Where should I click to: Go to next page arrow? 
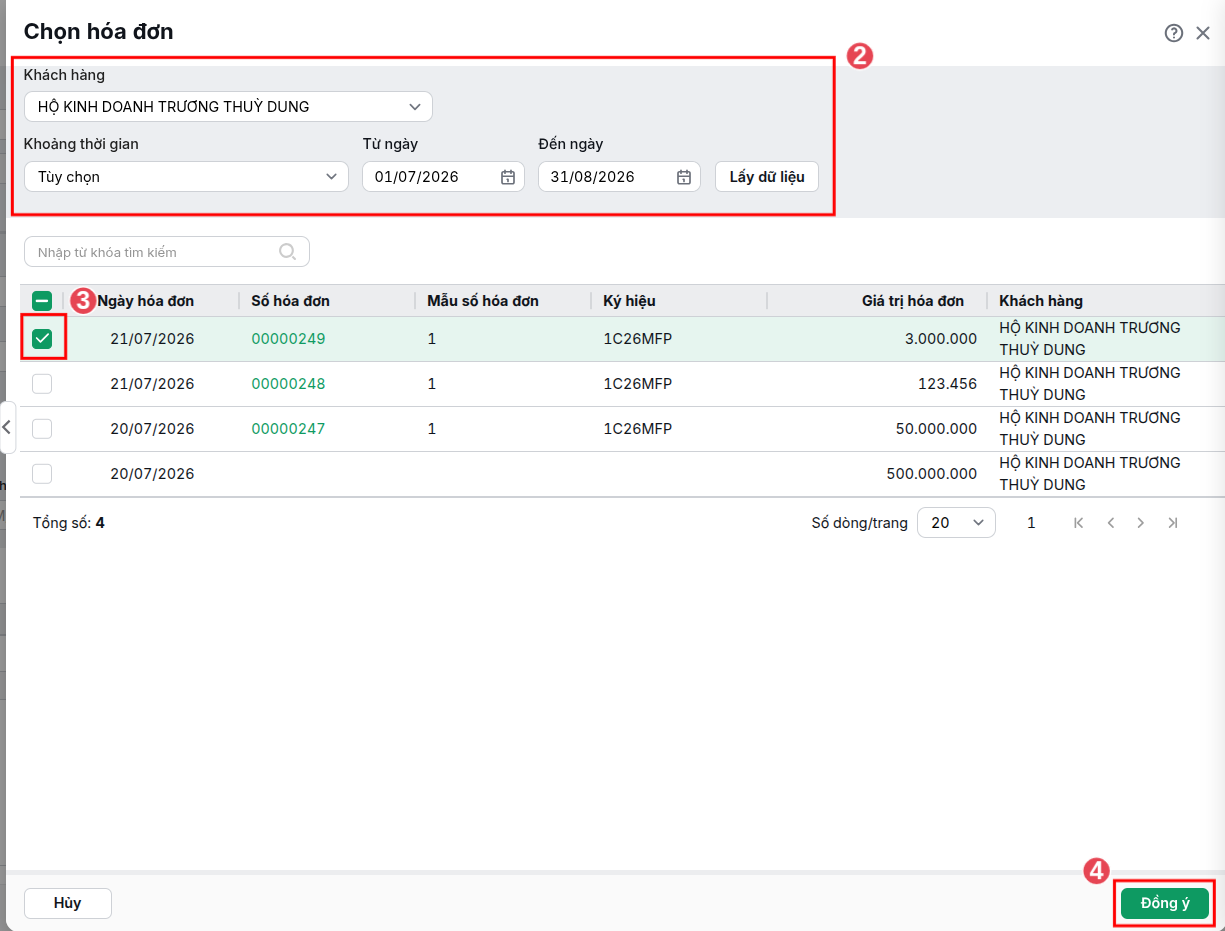pos(1141,523)
